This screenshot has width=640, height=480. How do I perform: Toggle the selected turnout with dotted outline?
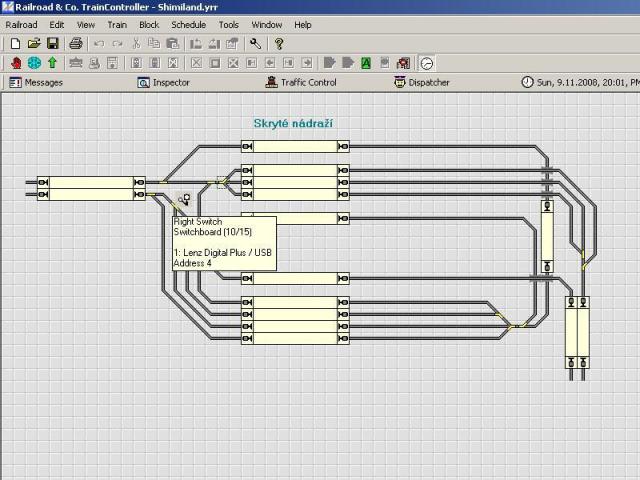coord(222,182)
